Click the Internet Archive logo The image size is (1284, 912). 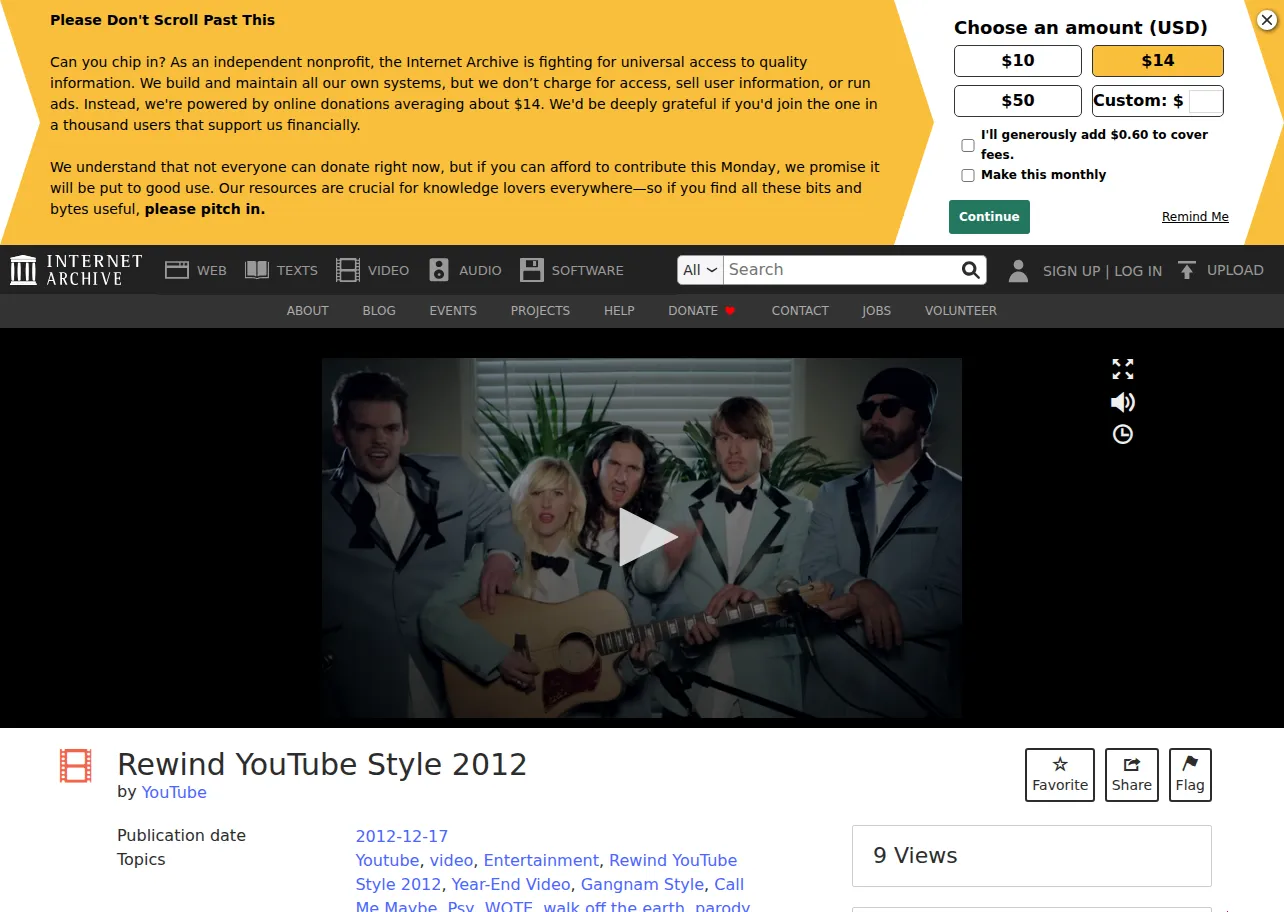[76, 270]
